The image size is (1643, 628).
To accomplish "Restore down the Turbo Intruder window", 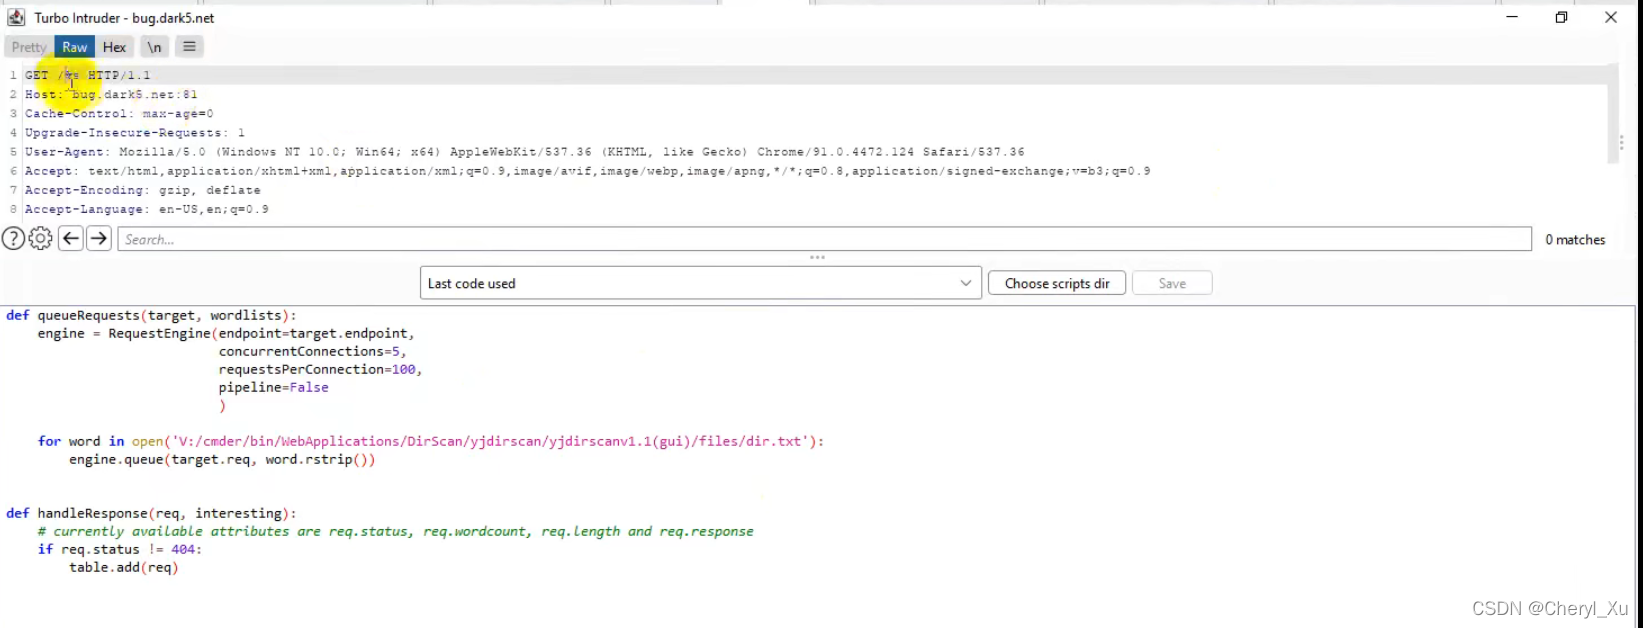I will 1561,17.
